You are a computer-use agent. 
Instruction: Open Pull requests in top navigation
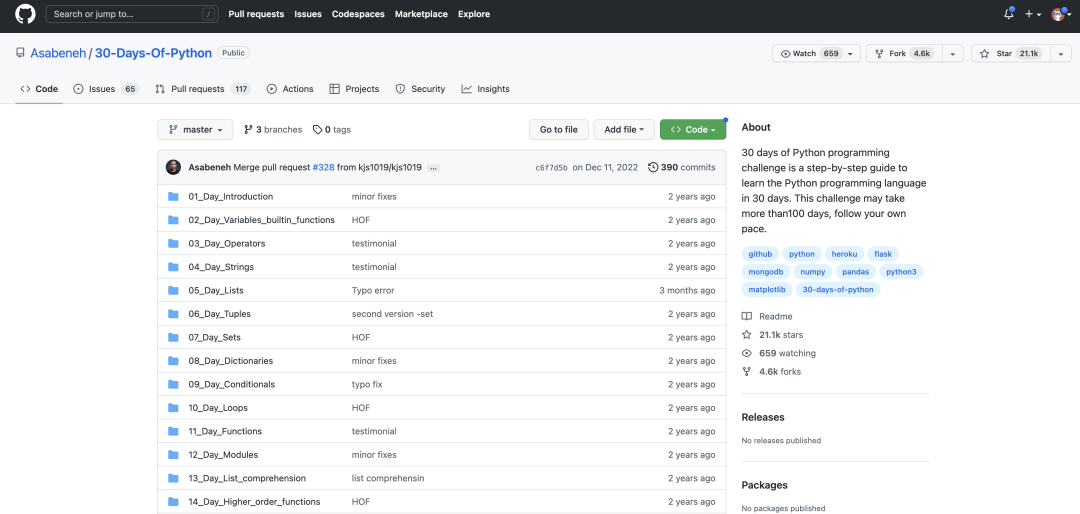point(256,14)
